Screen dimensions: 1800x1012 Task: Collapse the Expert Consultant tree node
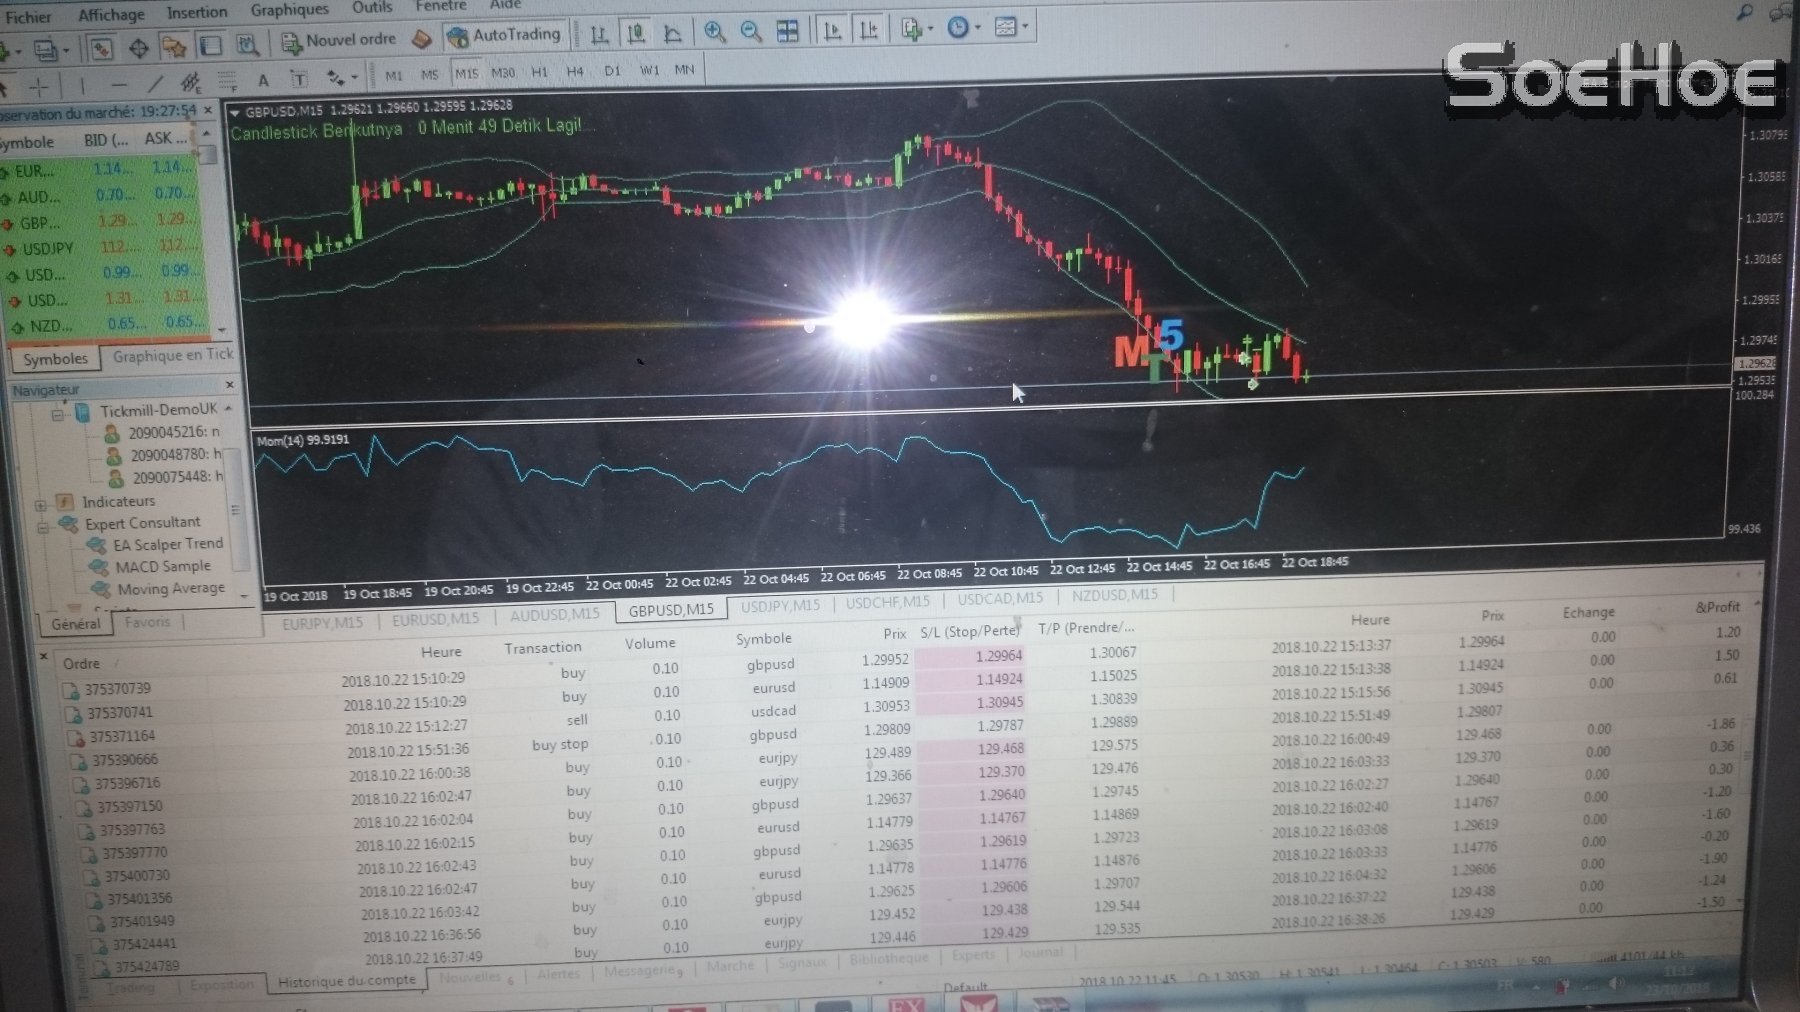43,525
